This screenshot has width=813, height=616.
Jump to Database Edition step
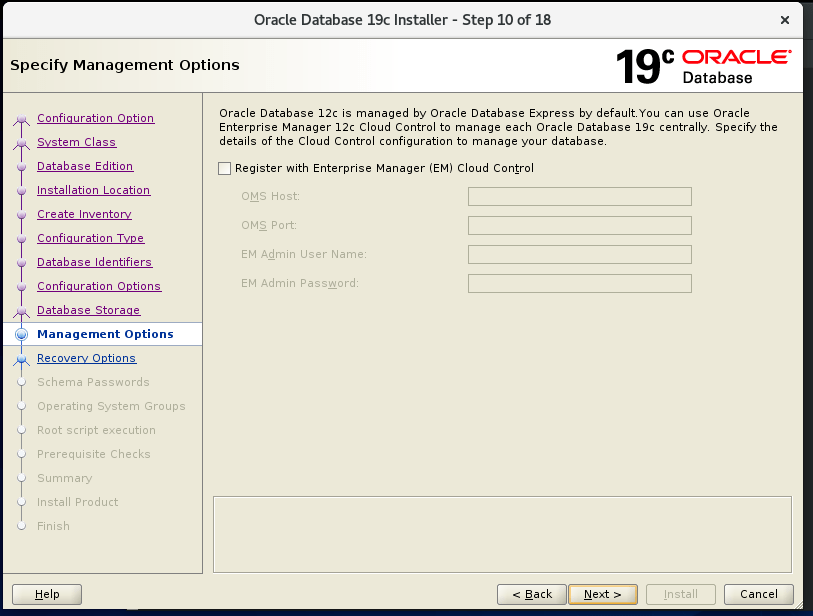point(85,166)
